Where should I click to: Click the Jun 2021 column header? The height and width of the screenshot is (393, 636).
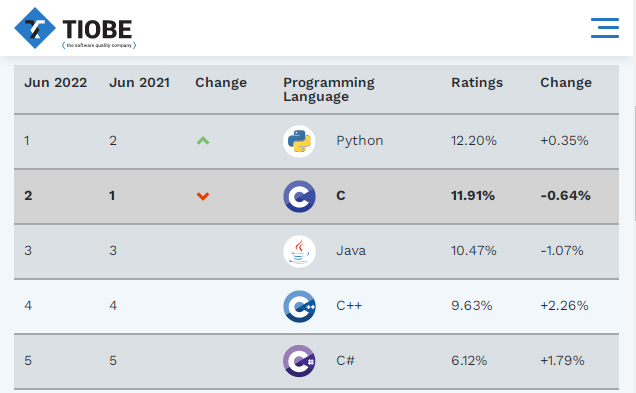(140, 83)
